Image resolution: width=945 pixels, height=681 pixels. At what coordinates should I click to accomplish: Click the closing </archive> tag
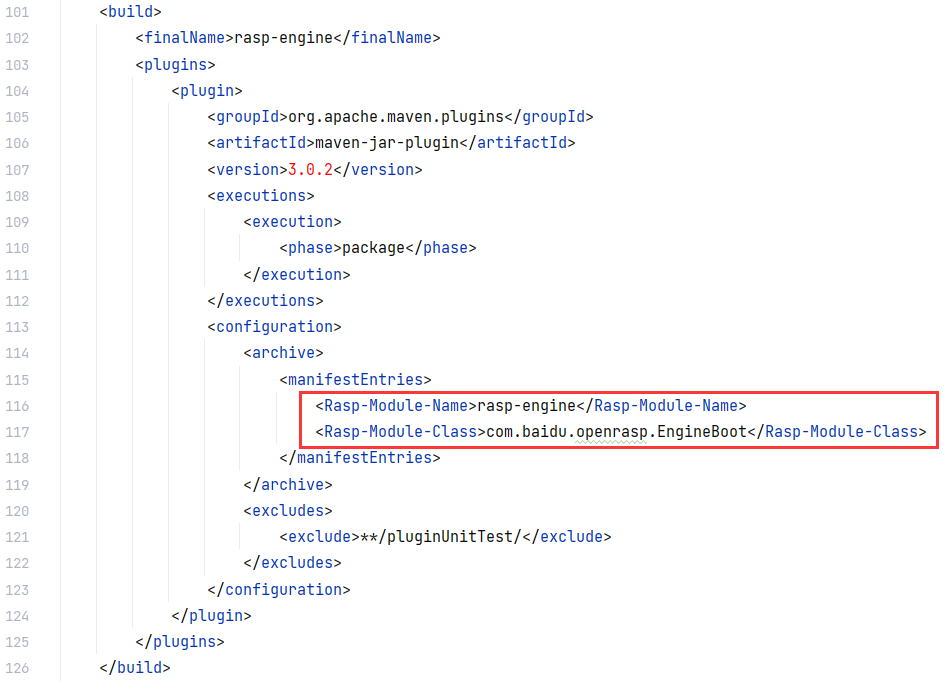287,485
